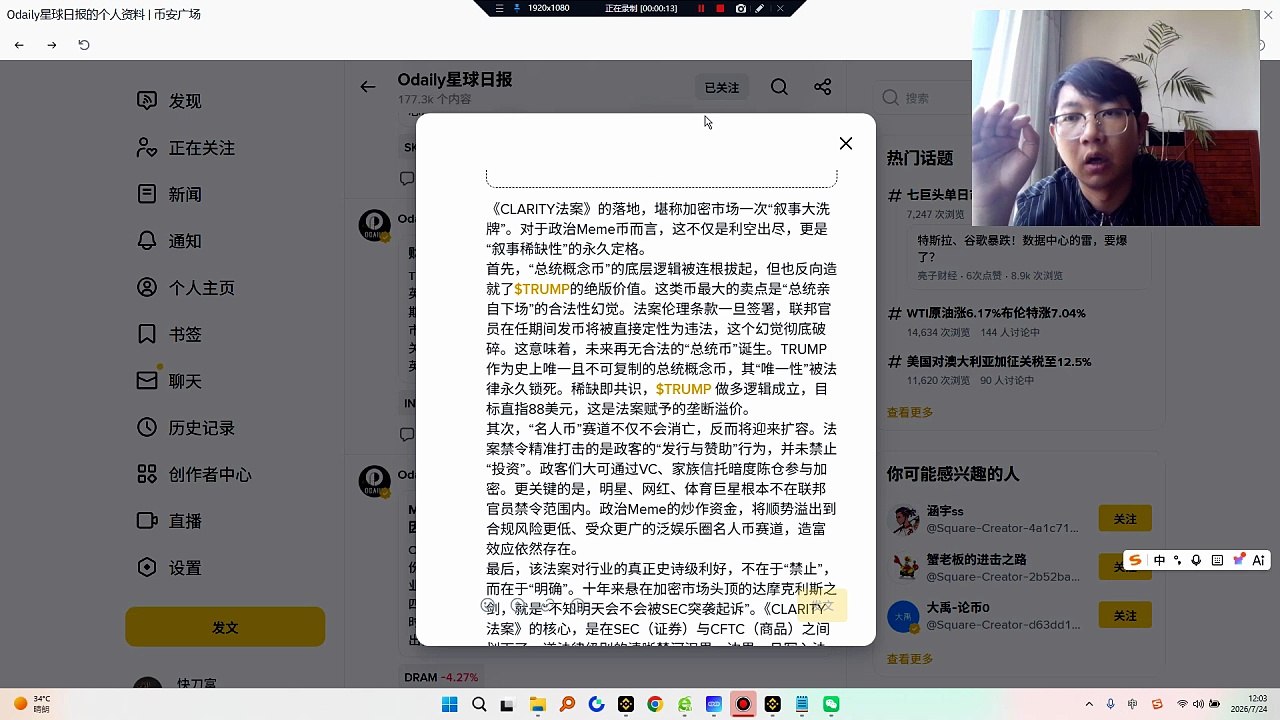Viewport: 1280px width, 720px height.
Task: Open 新闻 section in sidebar
Action: point(169,194)
